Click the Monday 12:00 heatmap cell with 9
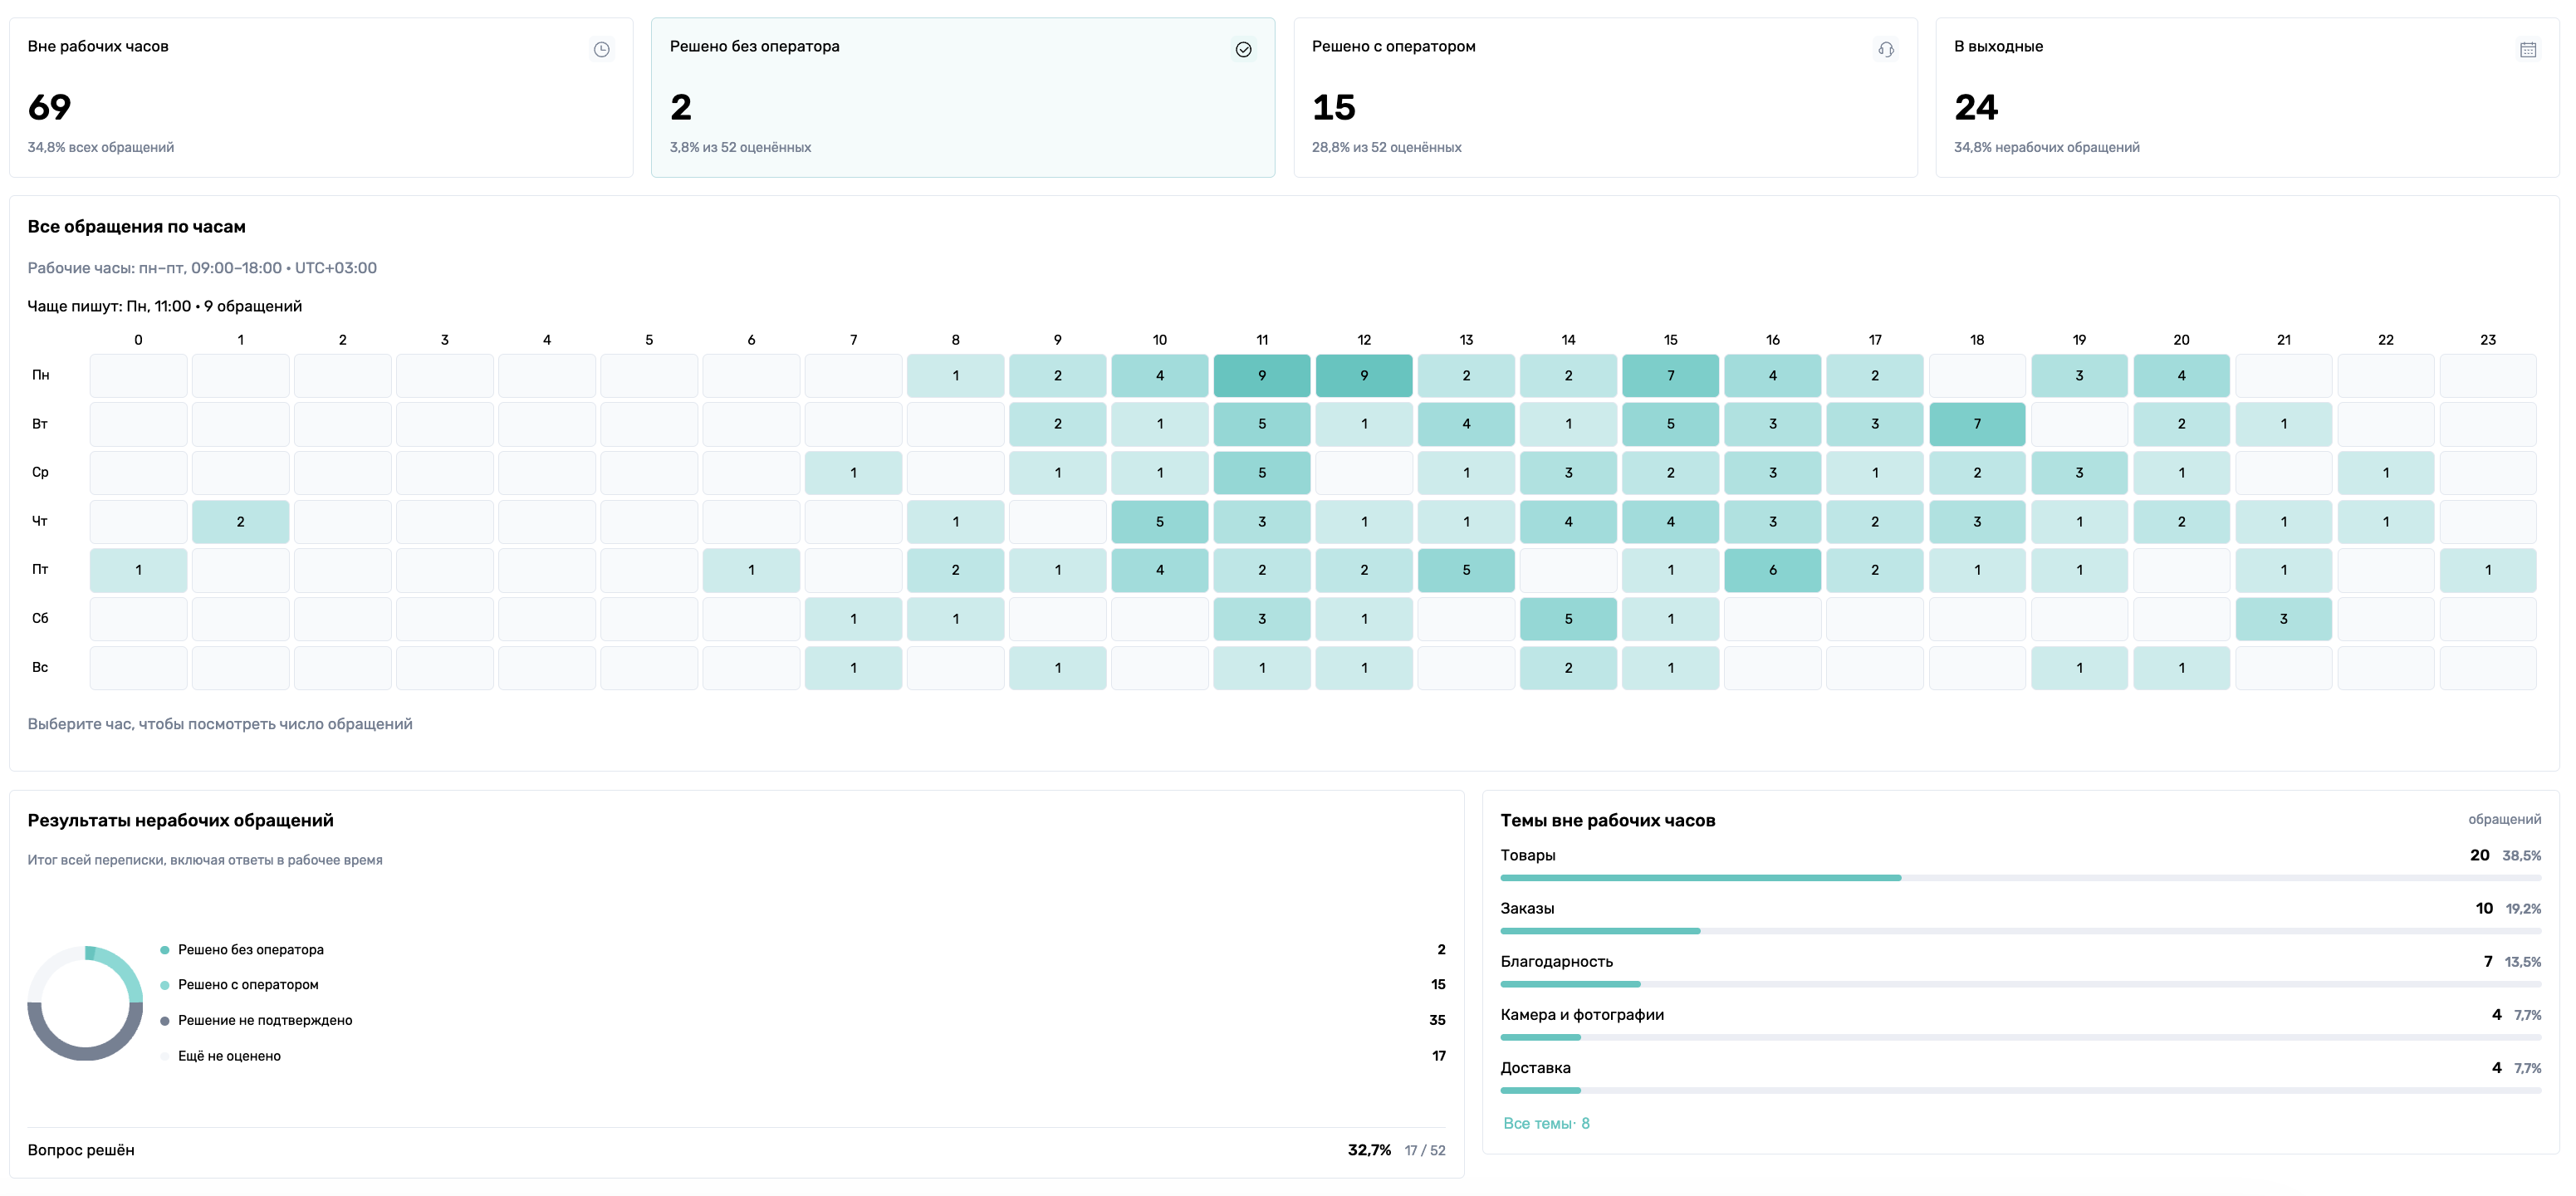The image size is (2576, 1196). 1364,375
